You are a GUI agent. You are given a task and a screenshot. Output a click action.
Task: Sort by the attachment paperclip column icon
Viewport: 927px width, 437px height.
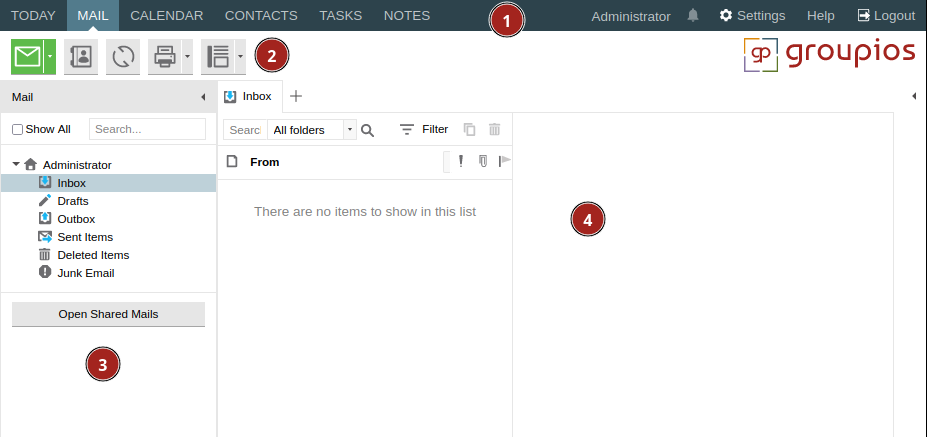point(483,161)
